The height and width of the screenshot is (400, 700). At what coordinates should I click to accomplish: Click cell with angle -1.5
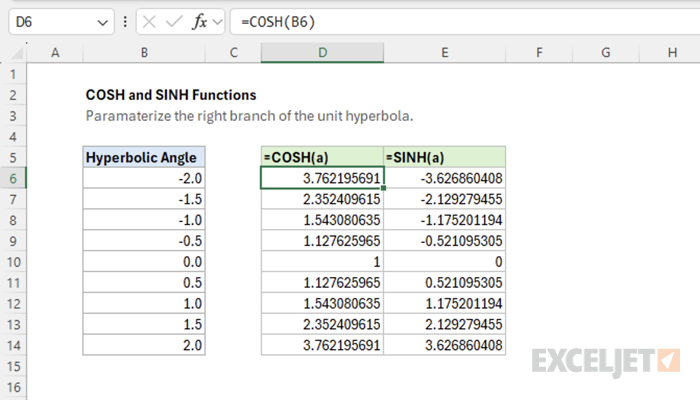click(144, 200)
